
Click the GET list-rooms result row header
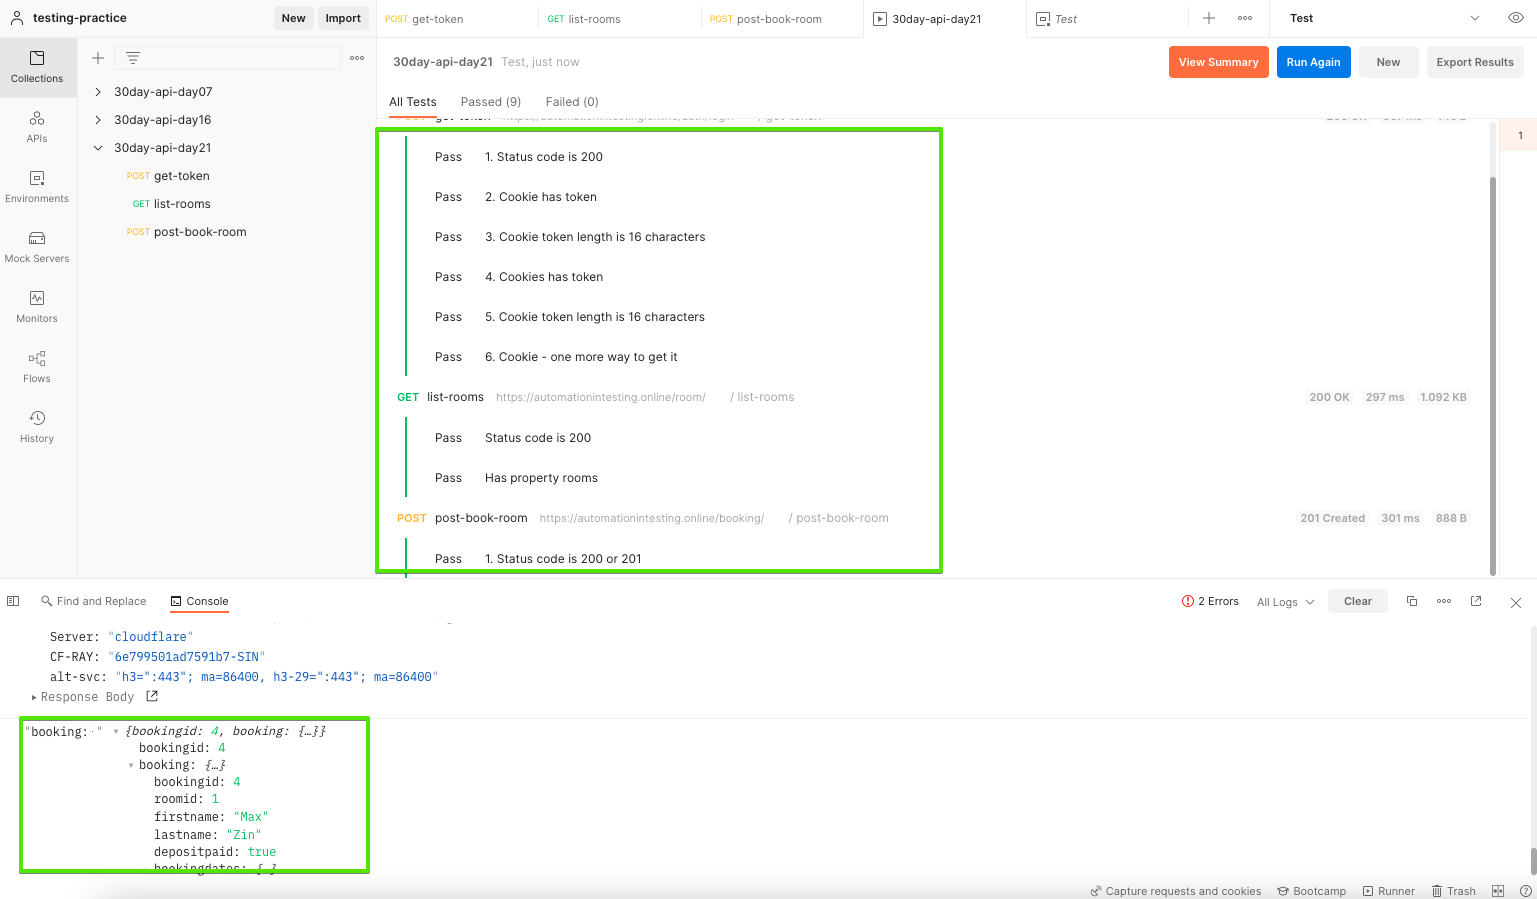point(932,397)
